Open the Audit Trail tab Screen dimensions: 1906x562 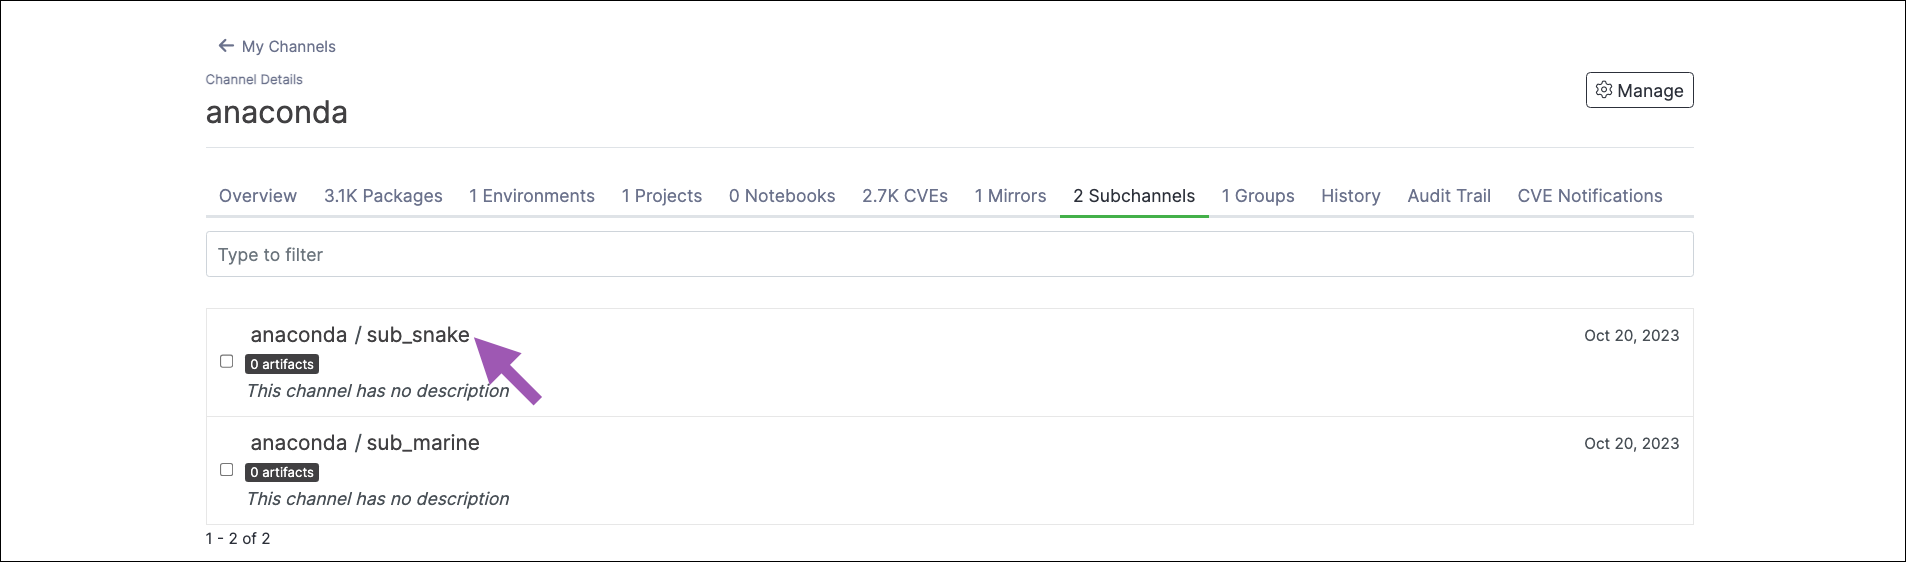[1449, 196]
